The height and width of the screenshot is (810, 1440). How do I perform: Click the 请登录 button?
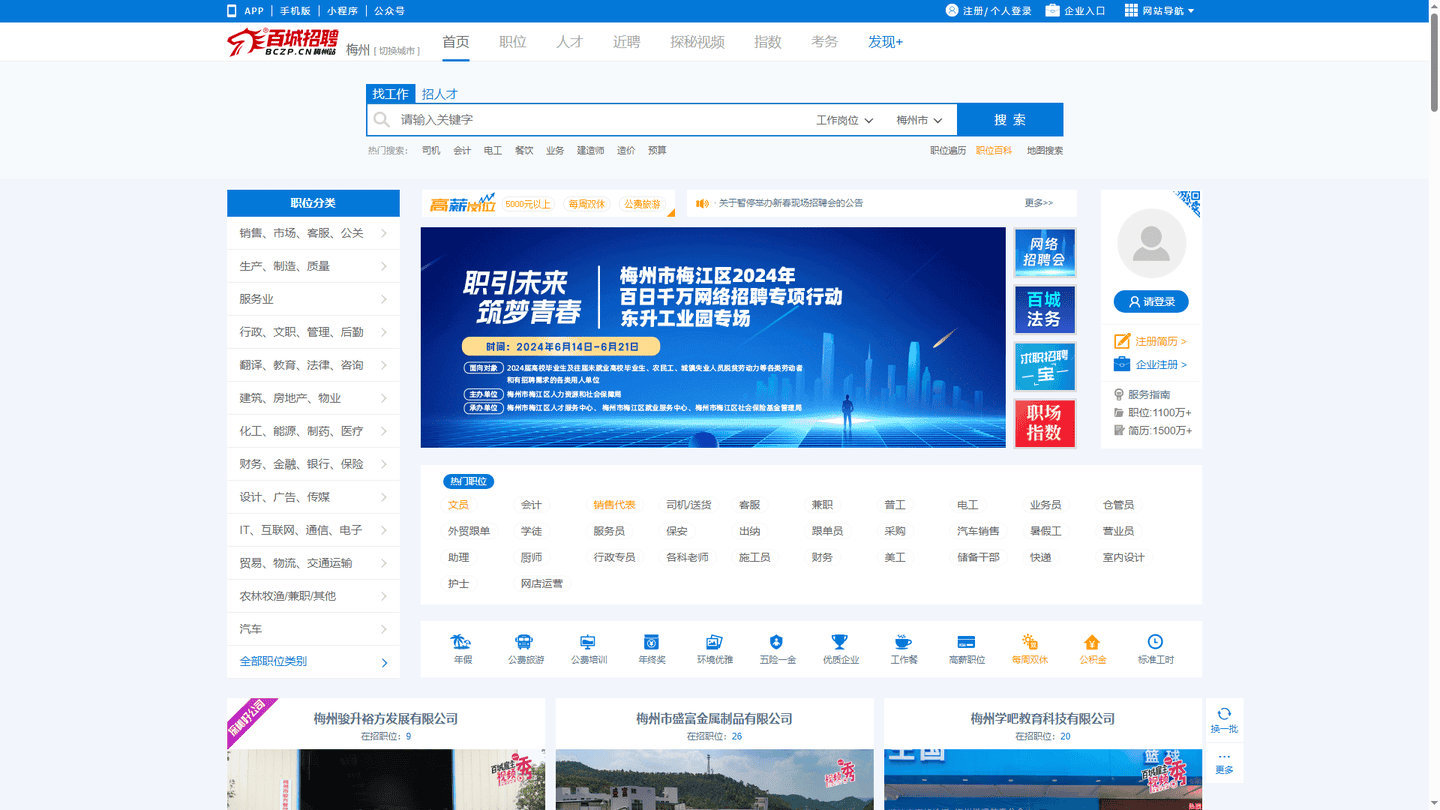click(x=1151, y=301)
